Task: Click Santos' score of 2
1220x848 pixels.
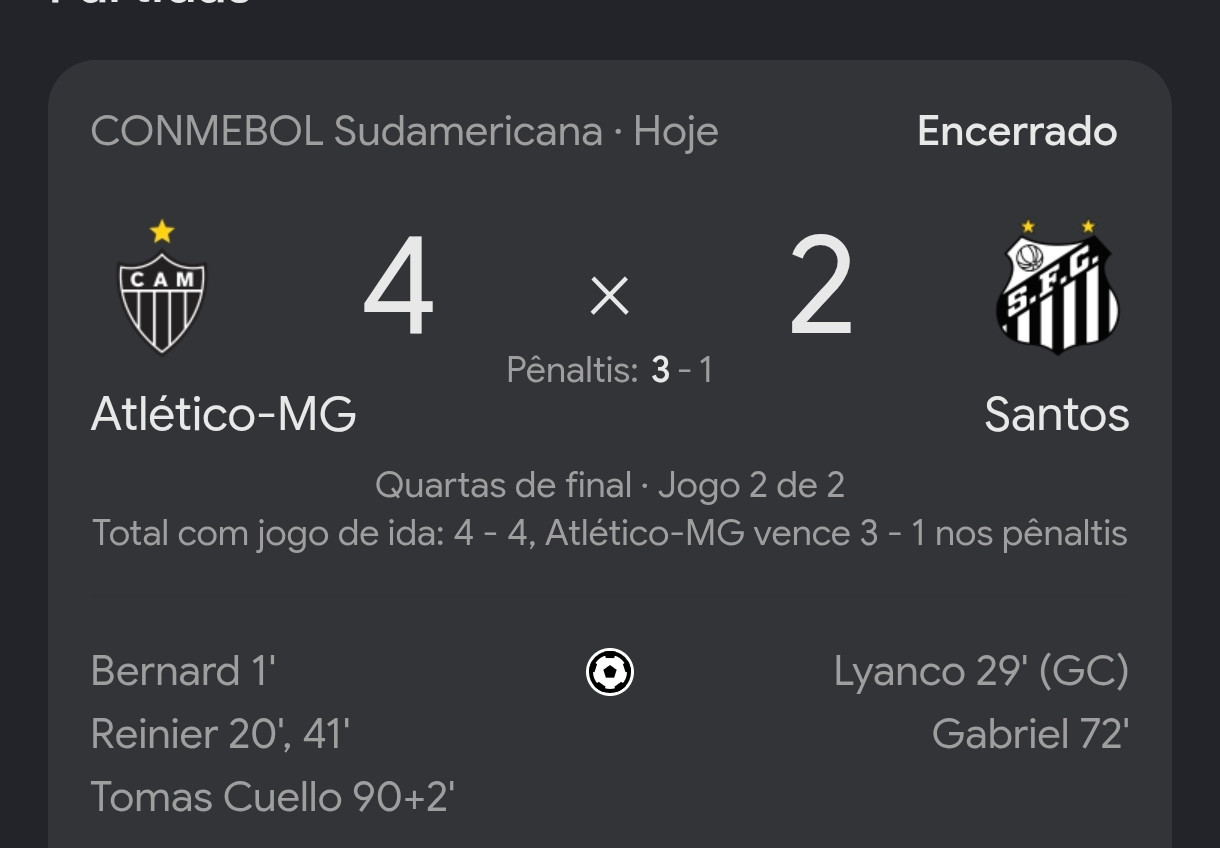Action: click(821, 288)
